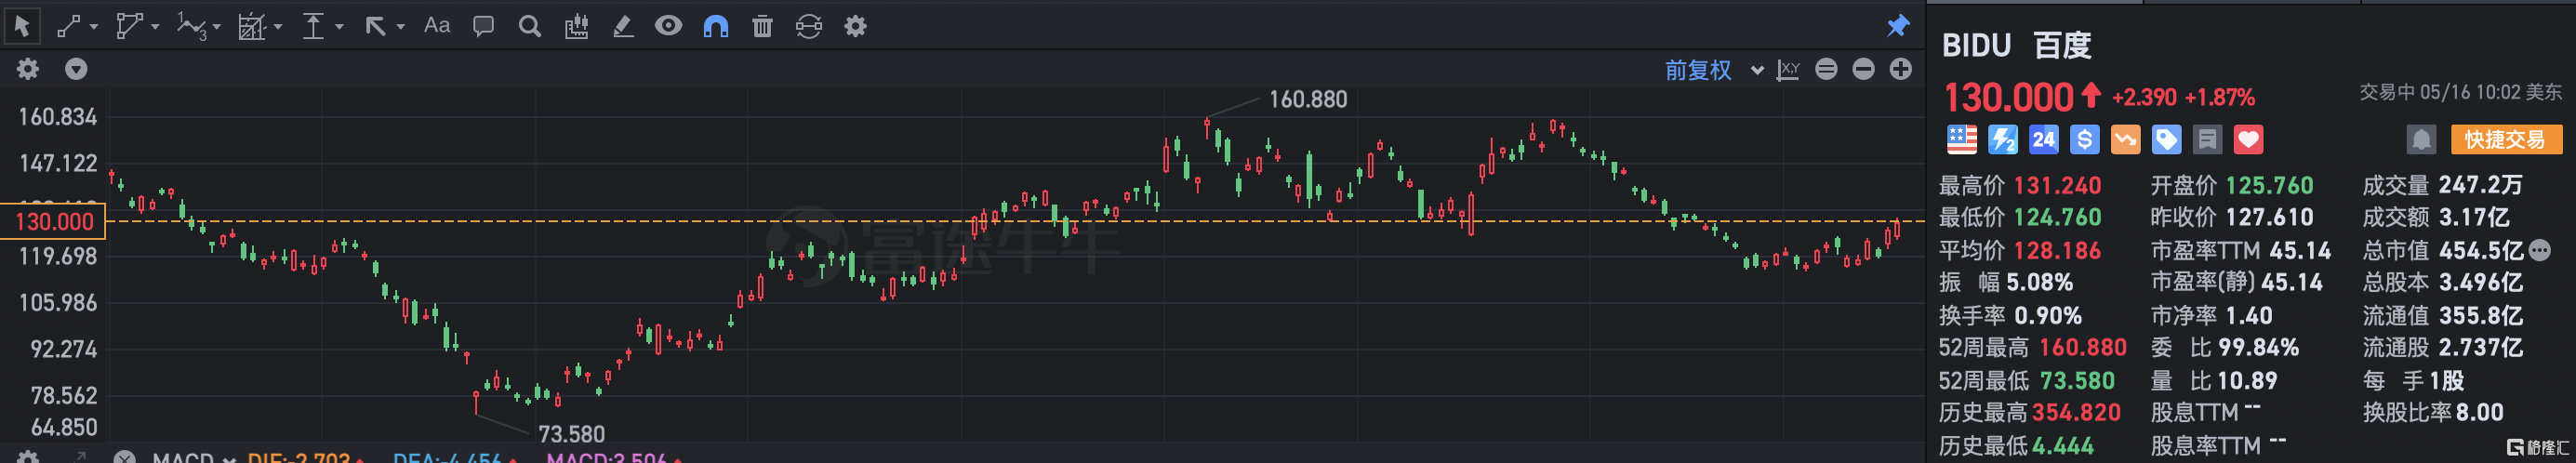This screenshot has height=463, width=2576.
Task: Toggle drawings visibility with eye icon
Action: (669, 26)
